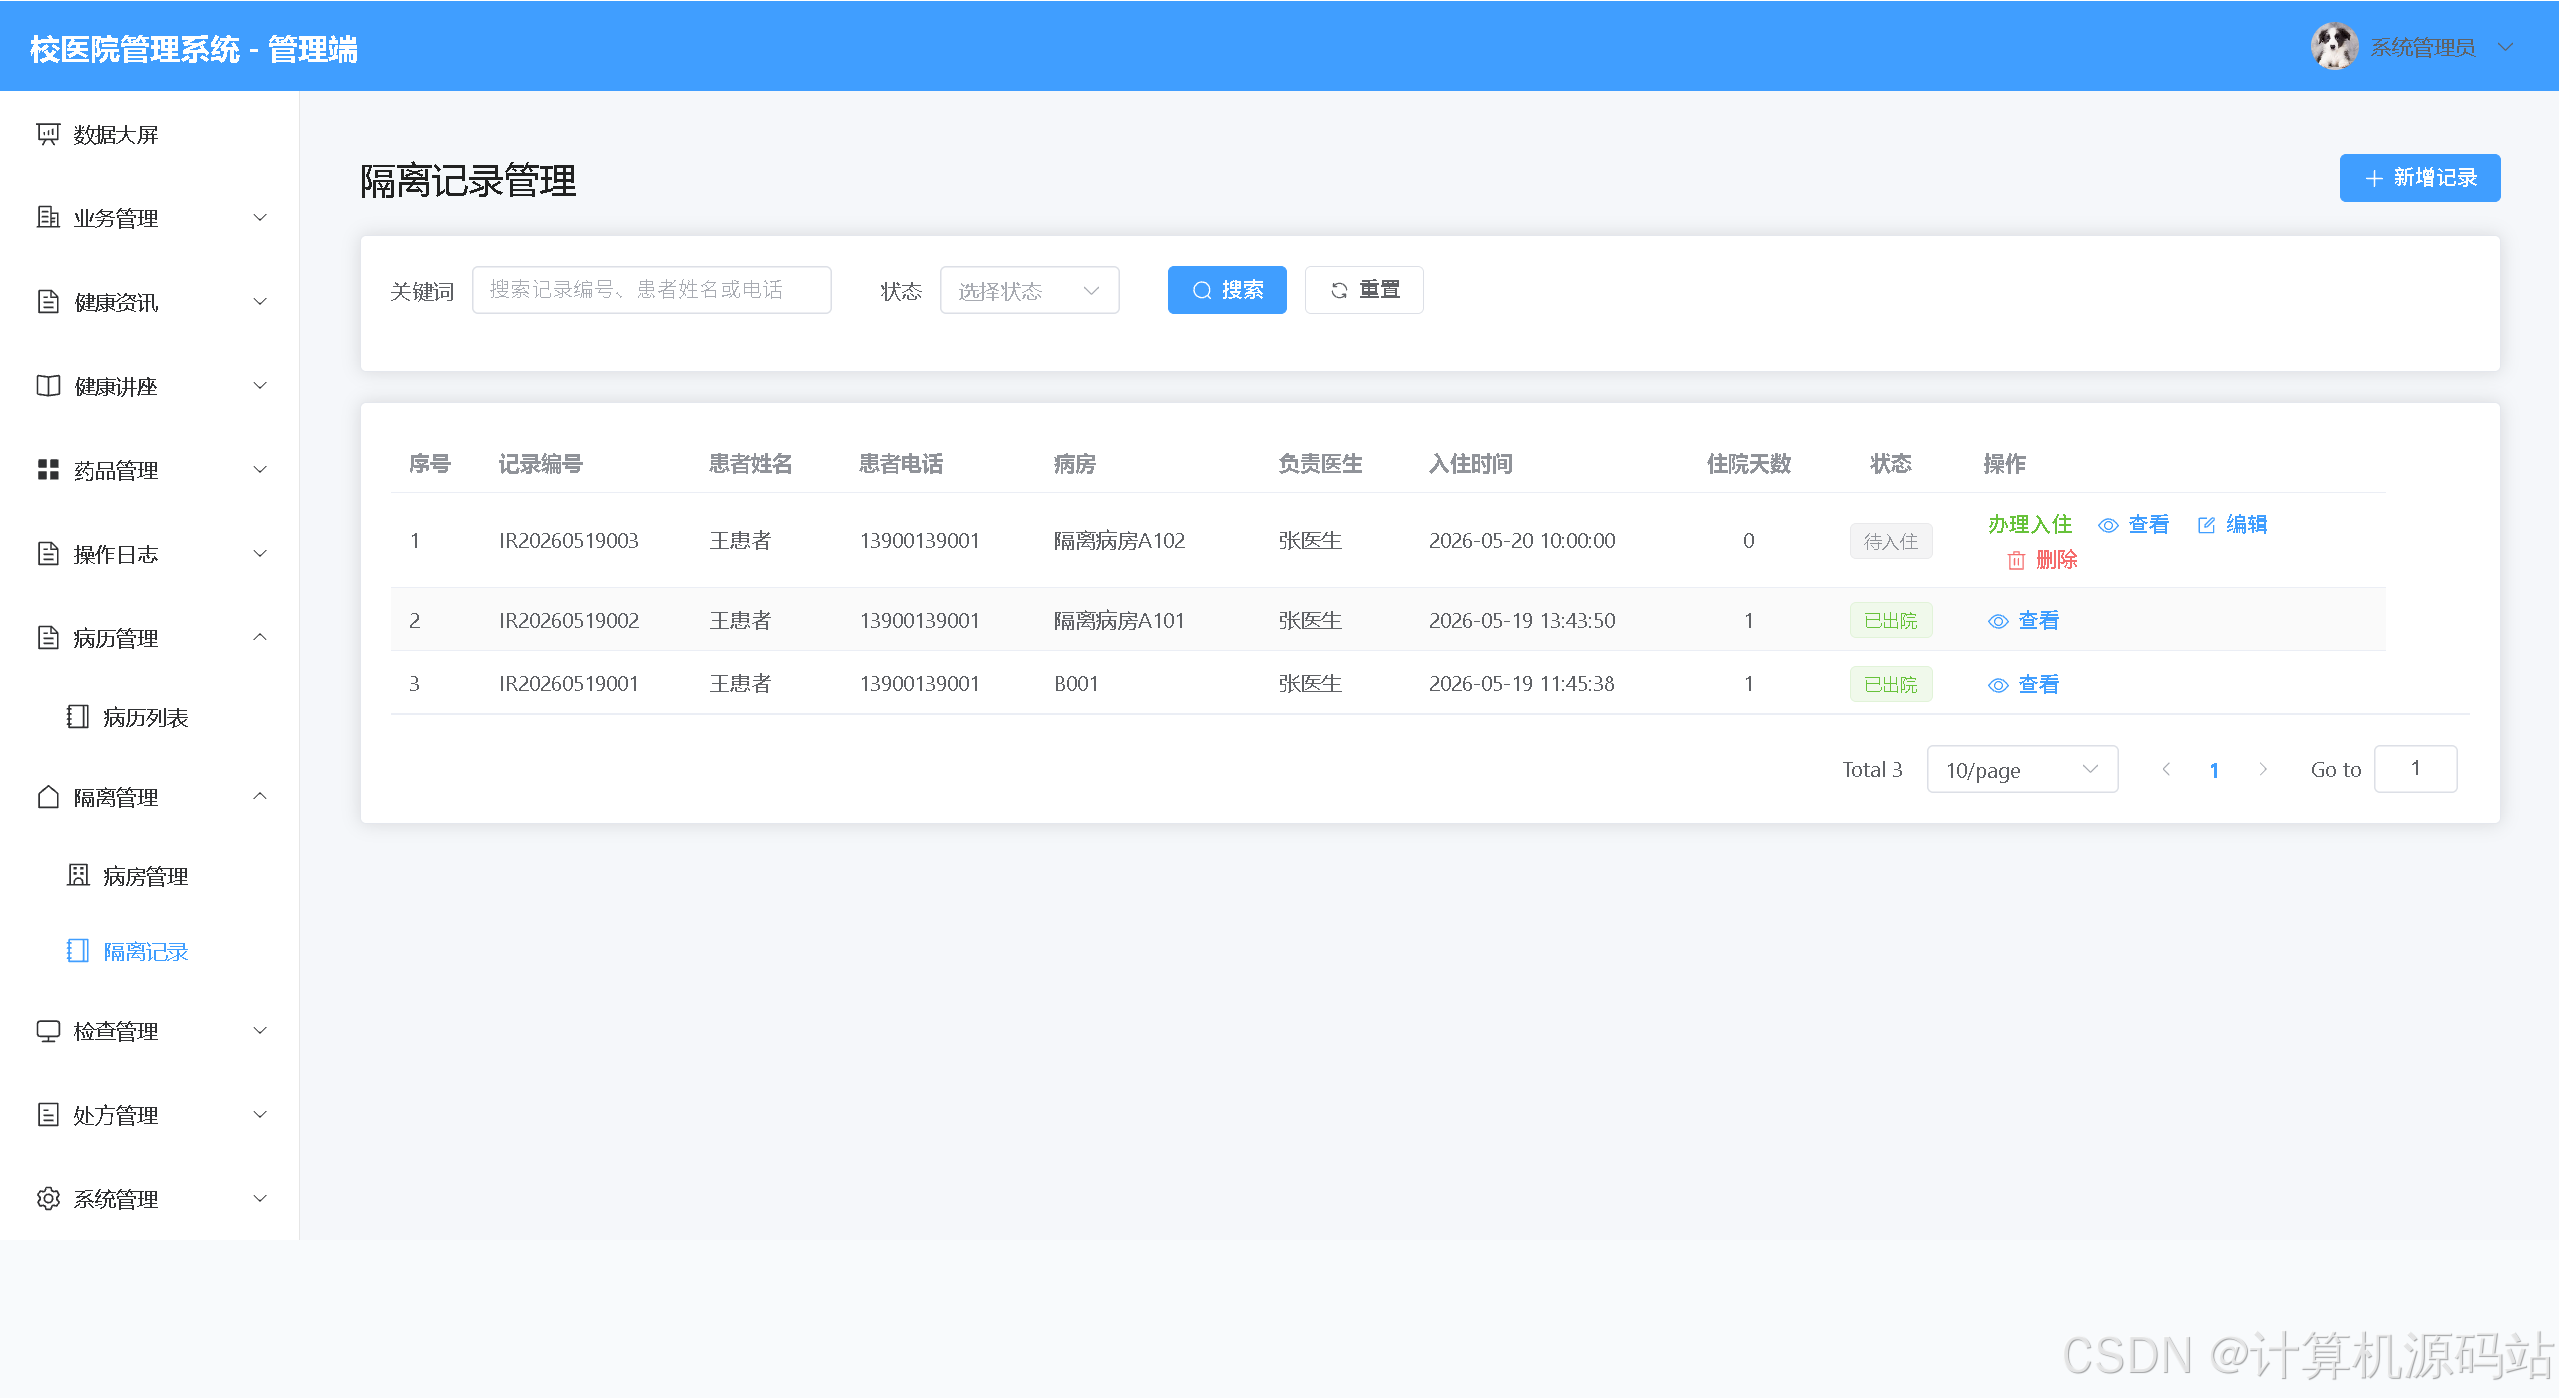
Task: Click the 处方管理 list icon
Action: tap(48, 1114)
